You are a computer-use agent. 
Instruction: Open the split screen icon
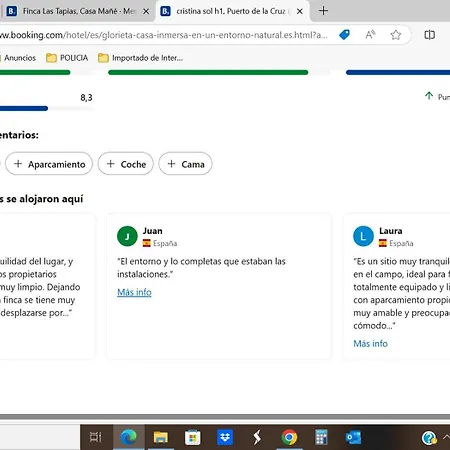[x=429, y=35]
